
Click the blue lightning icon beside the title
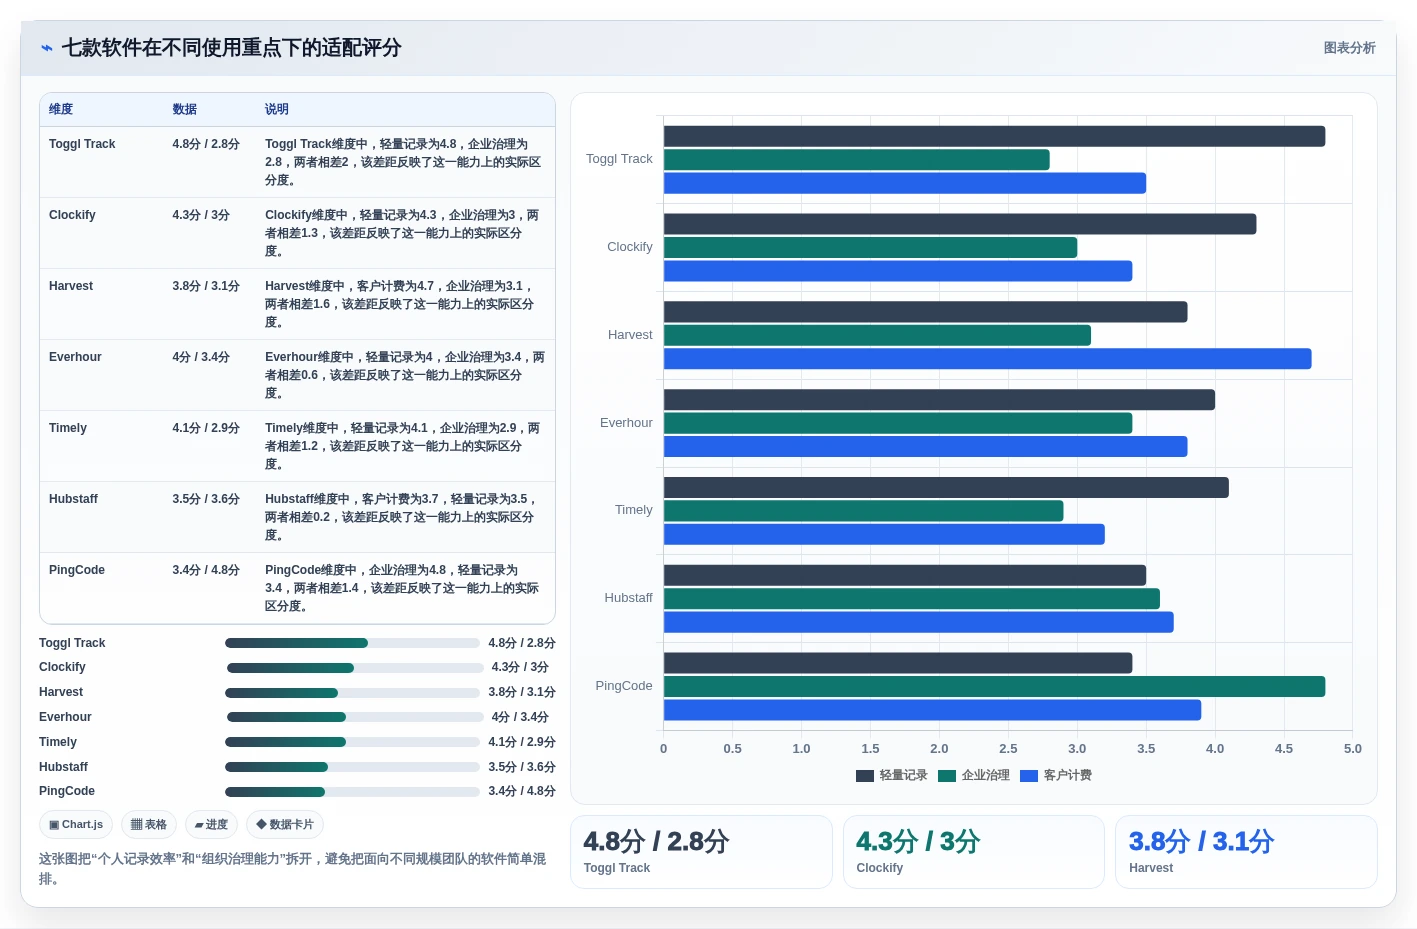pos(47,48)
